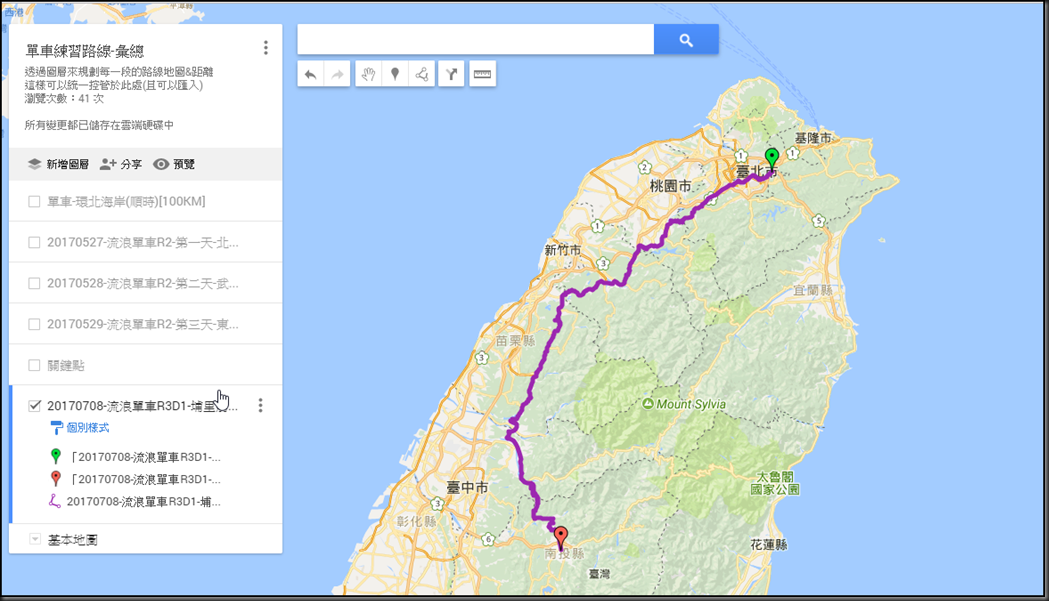Enable 單車-環北海岸(順時)[100KM] layer checkbox
The image size is (1049, 601).
click(34, 201)
